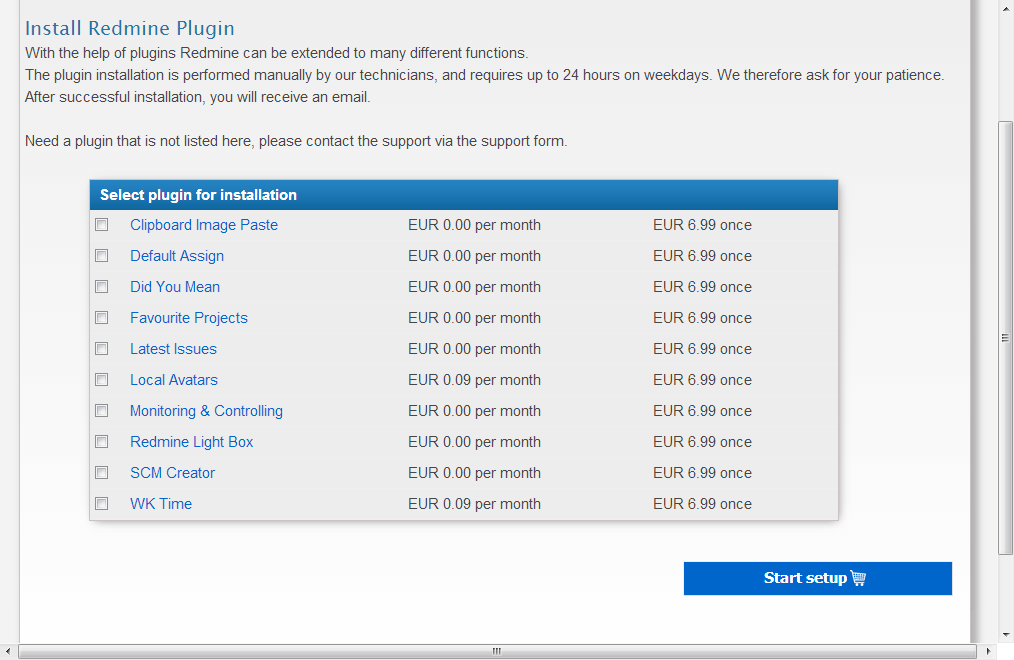Screen dimensions: 1014x660
Task: Click the shopping cart icon on Start setup
Action: tap(860, 578)
